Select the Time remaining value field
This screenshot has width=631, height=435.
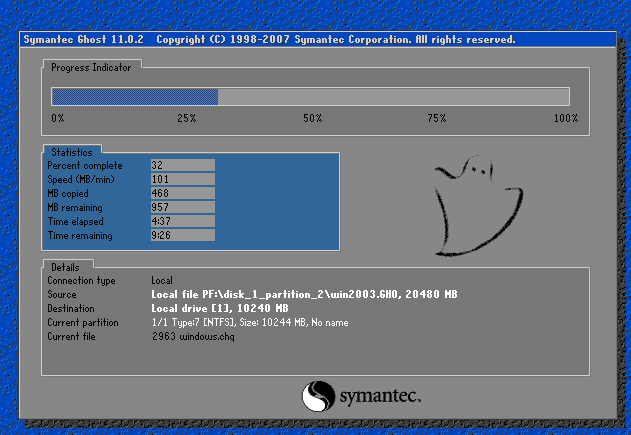pyautogui.click(x=182, y=235)
